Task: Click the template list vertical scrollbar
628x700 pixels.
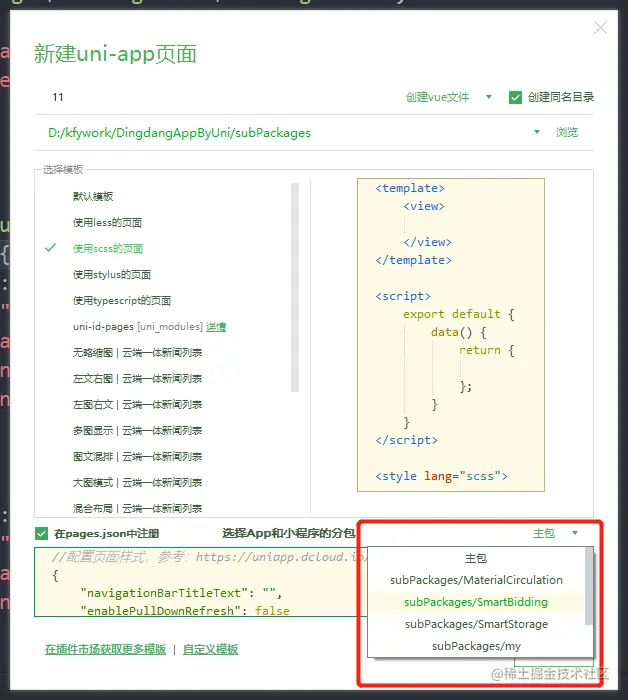Action: tap(295, 287)
